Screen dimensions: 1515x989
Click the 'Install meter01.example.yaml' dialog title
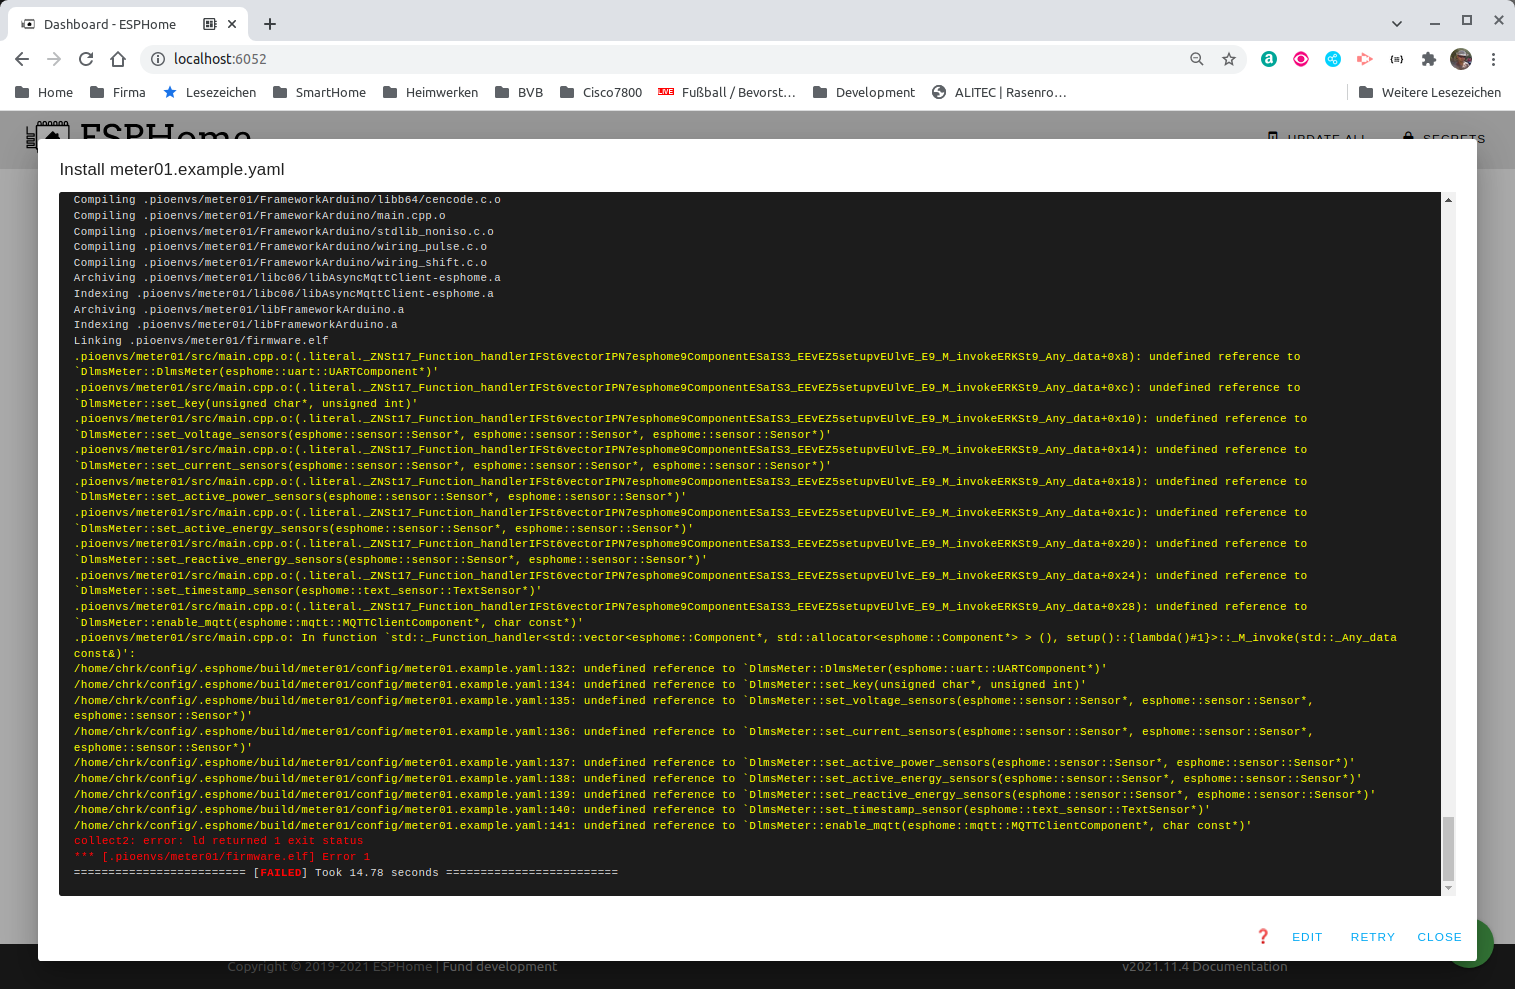tap(172, 169)
